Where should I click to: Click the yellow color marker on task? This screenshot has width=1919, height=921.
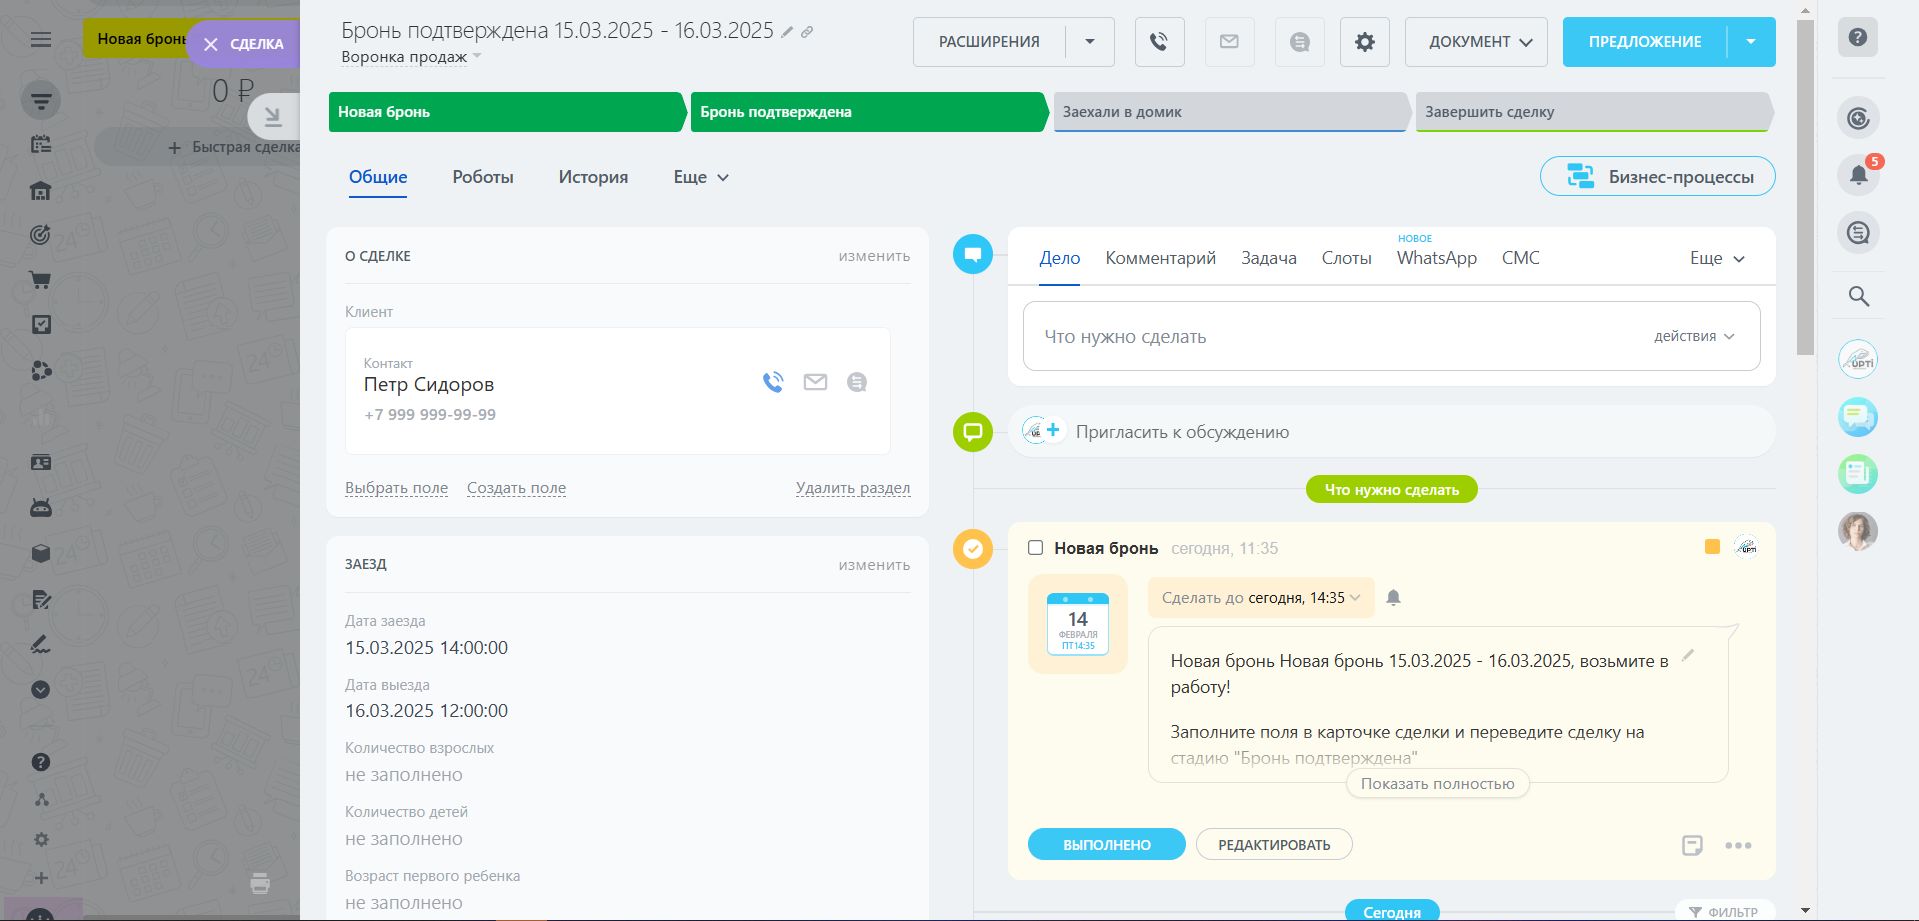tap(1712, 547)
